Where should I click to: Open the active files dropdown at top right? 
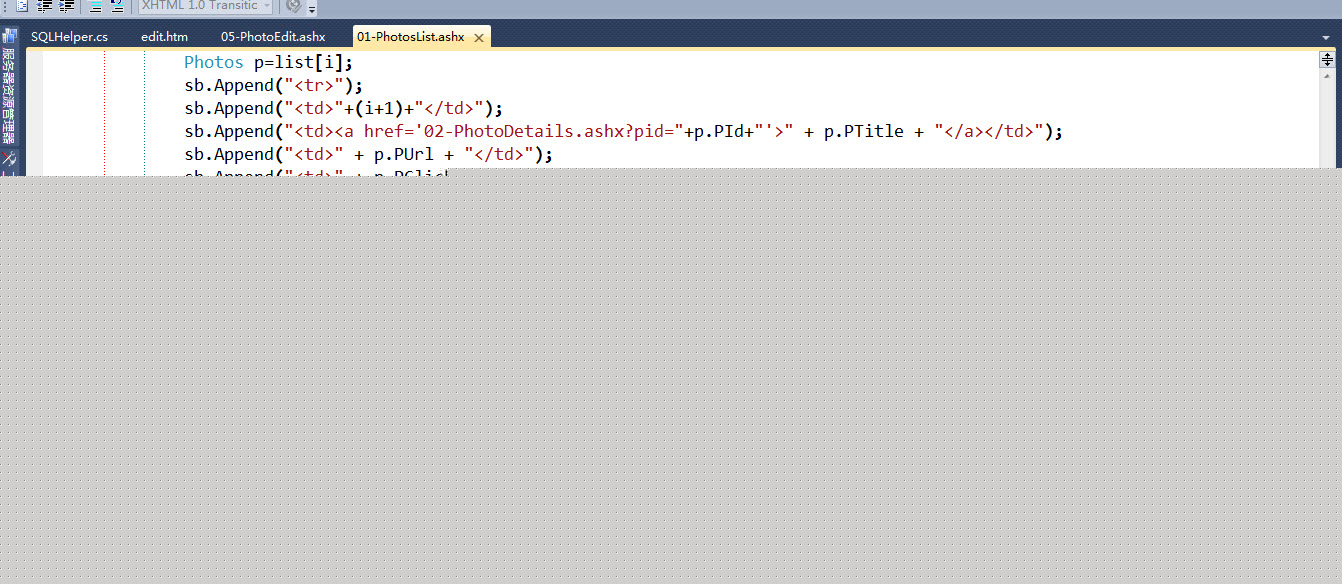coord(1325,36)
